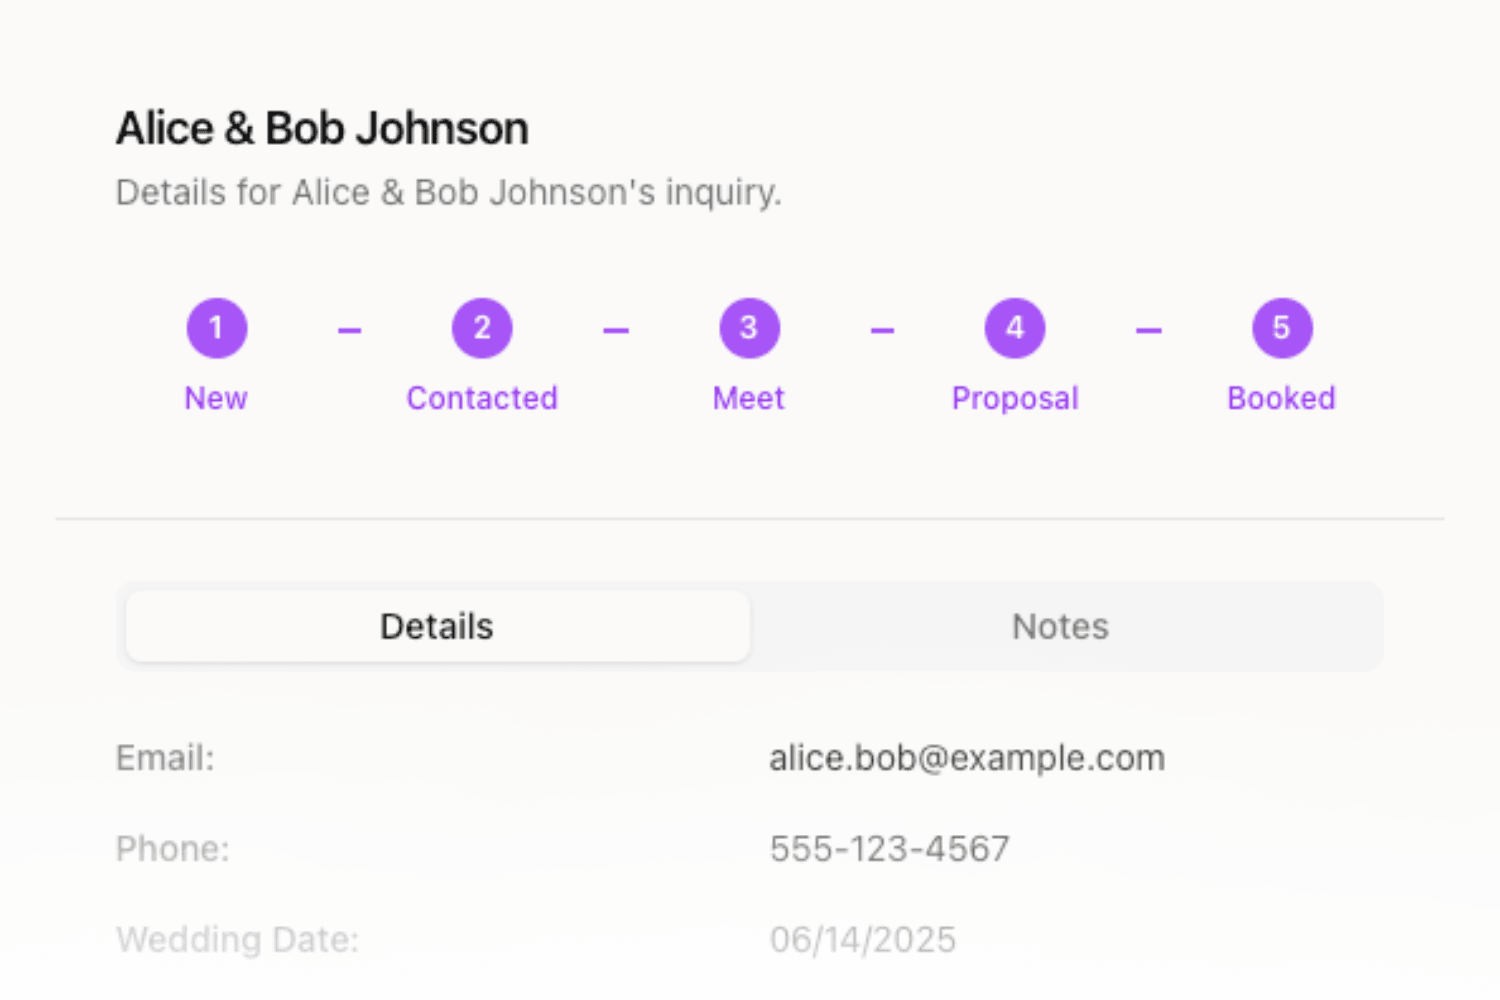Viewport: 1500px width, 1000px height.
Task: Mark inquiry with Booked label
Action: pos(1282,398)
